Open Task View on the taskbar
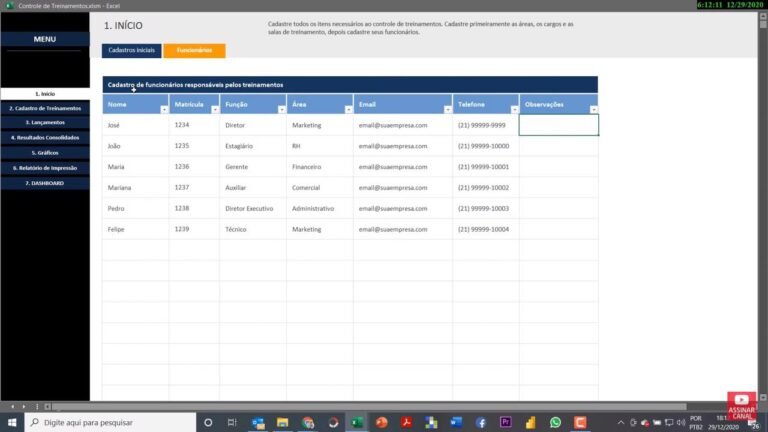 232,422
